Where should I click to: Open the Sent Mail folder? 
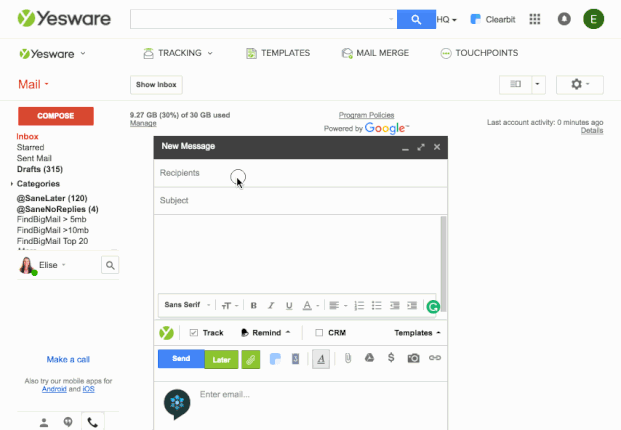34,158
